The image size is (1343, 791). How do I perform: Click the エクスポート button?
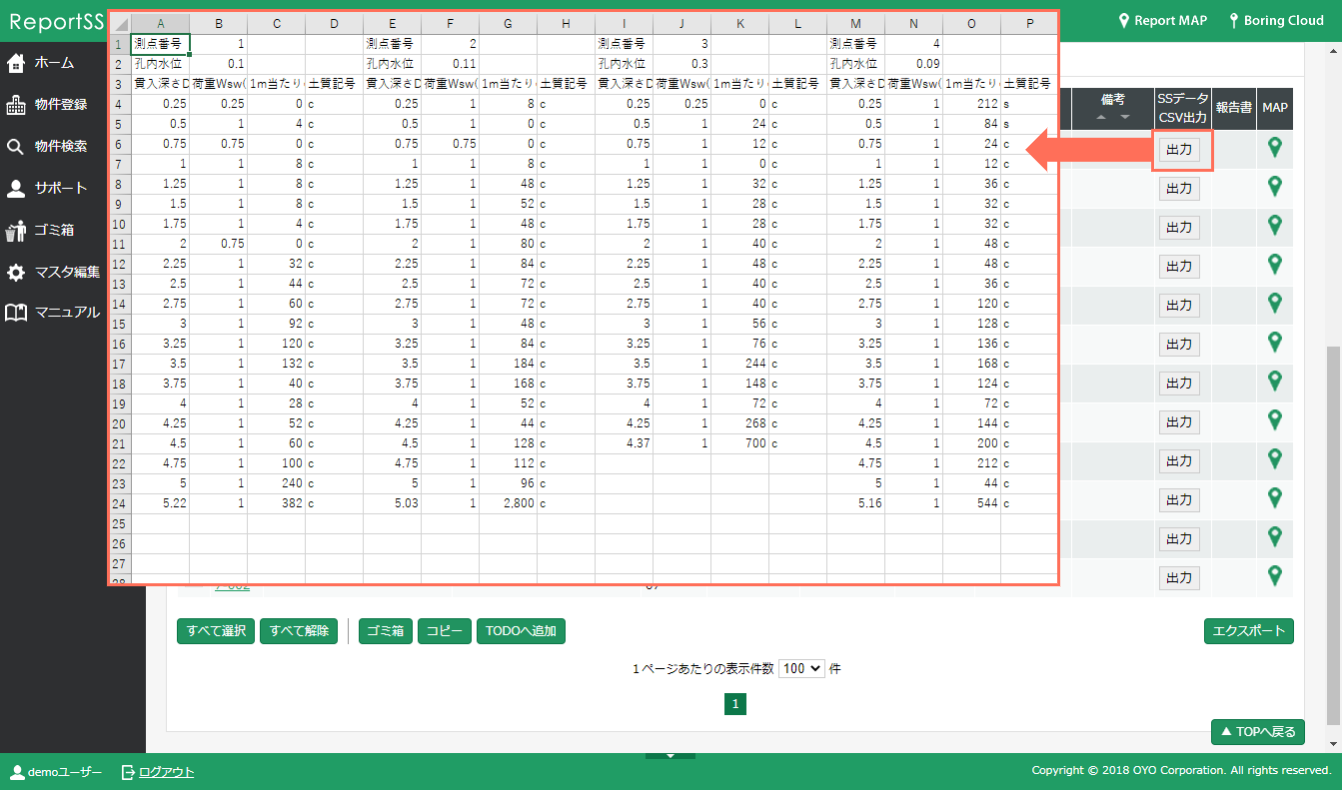1249,631
